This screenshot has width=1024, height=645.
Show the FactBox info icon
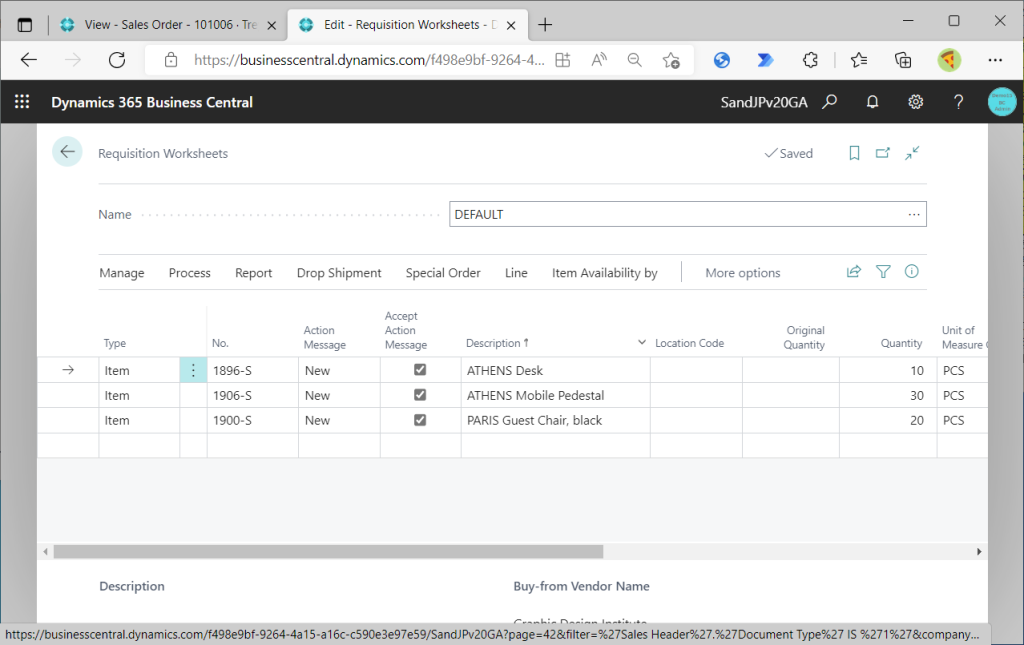pyautogui.click(x=912, y=272)
